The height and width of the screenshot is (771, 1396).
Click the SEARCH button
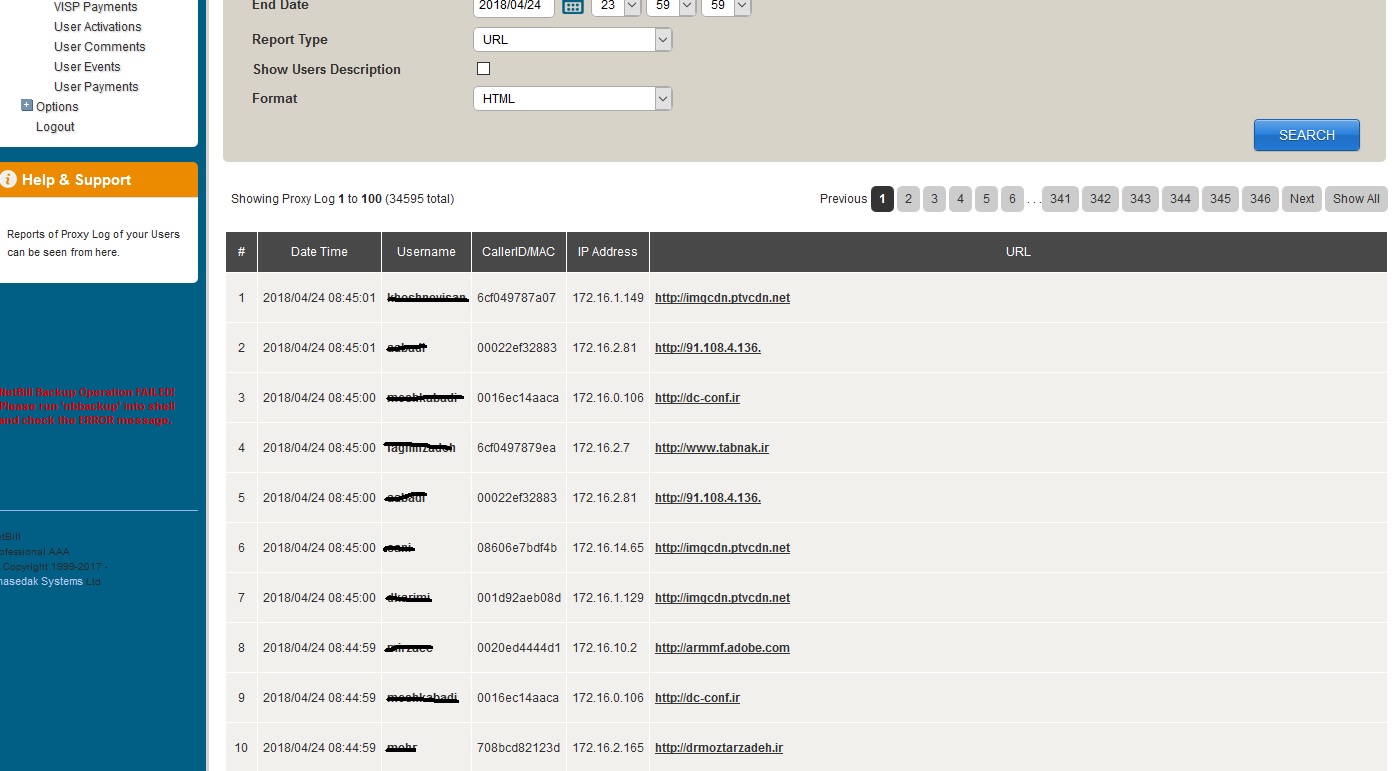[x=1307, y=135]
